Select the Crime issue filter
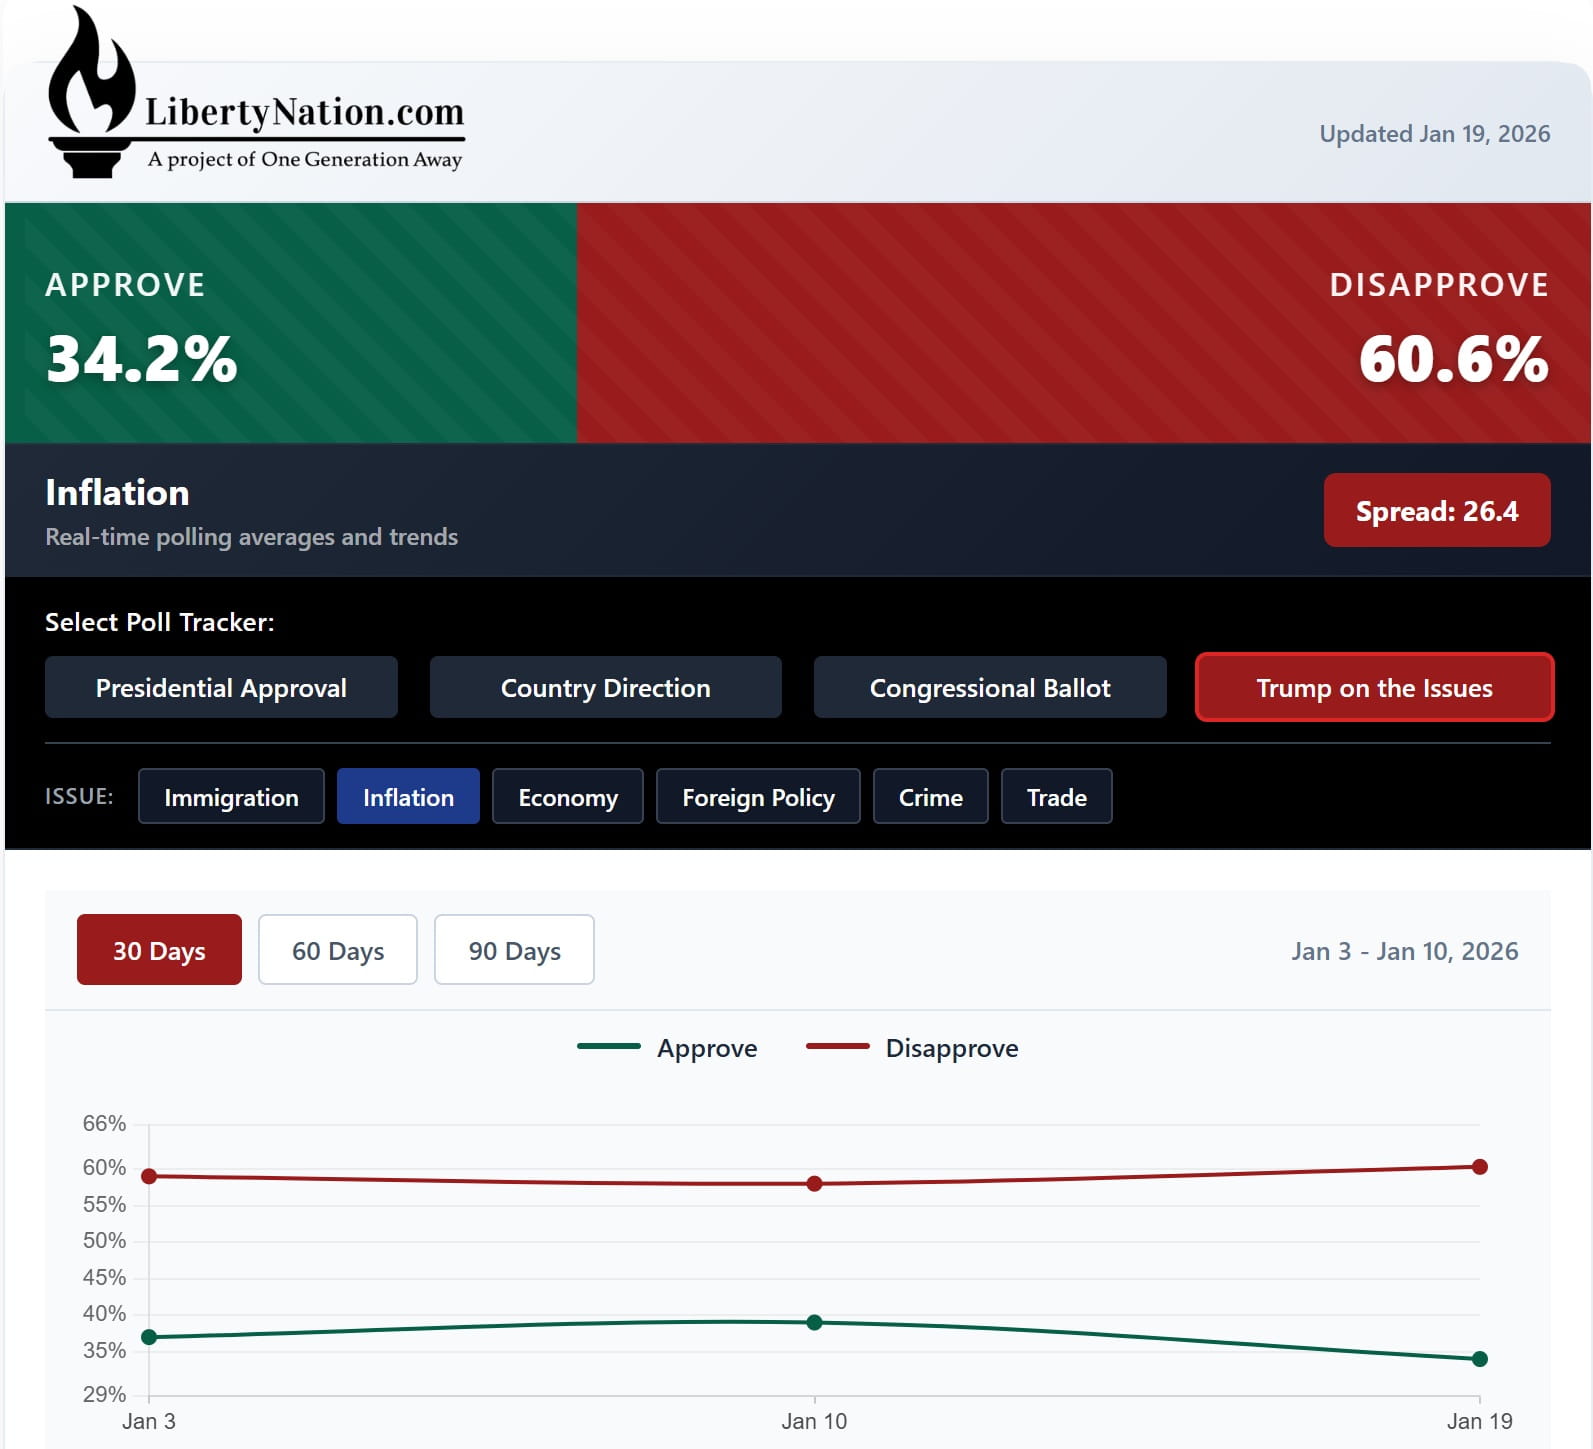 (930, 797)
